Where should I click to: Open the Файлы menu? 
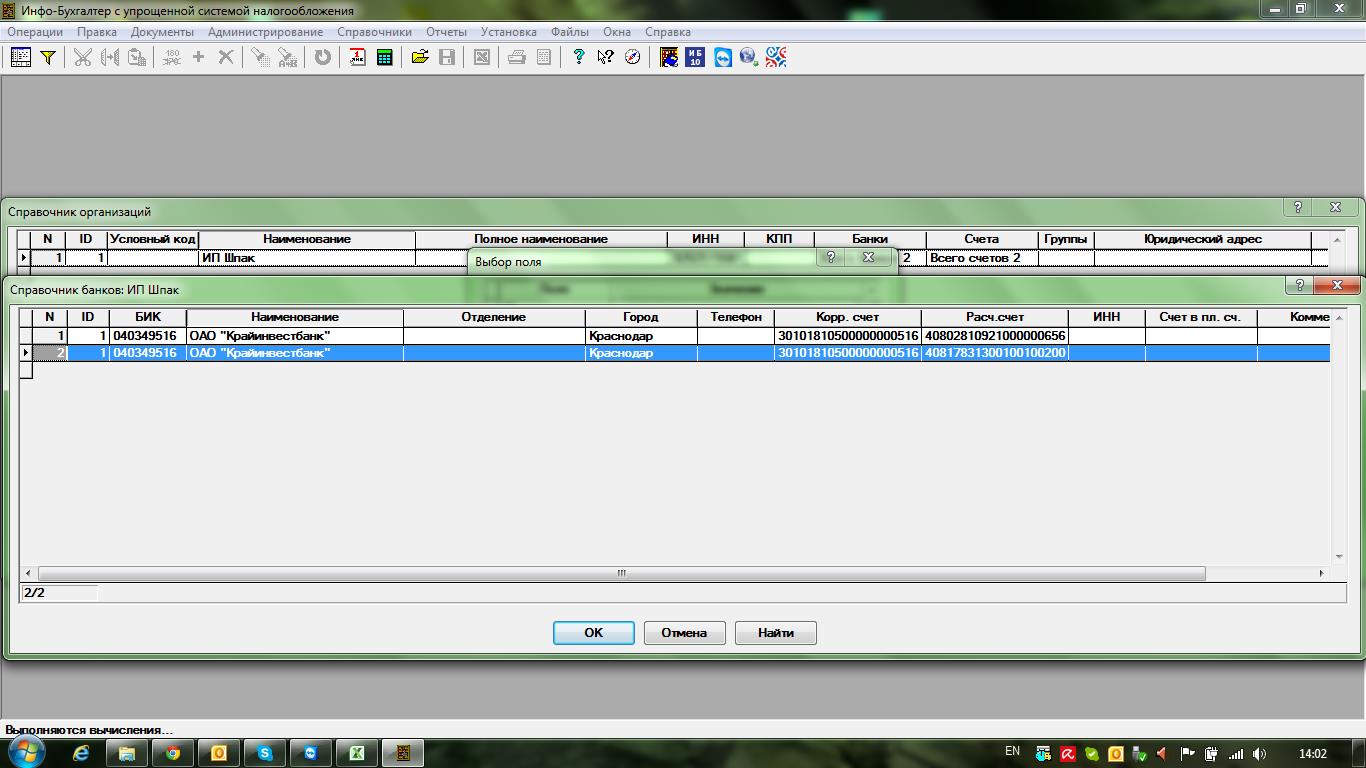click(570, 32)
